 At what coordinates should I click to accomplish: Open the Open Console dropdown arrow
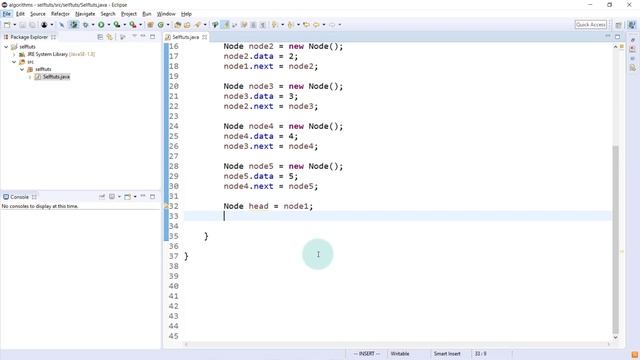[x=135, y=197]
